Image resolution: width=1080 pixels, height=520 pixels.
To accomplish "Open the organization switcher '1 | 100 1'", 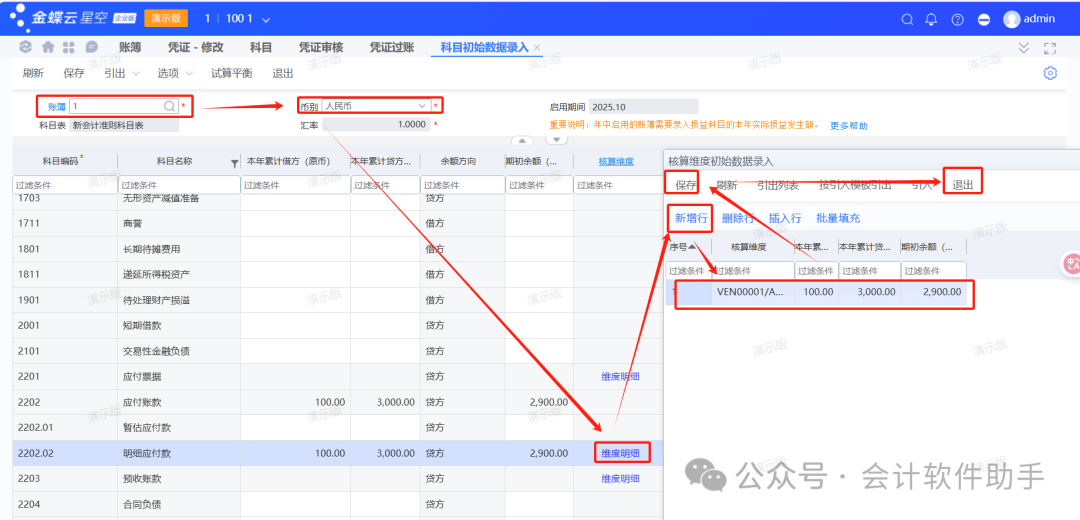I will [237, 19].
